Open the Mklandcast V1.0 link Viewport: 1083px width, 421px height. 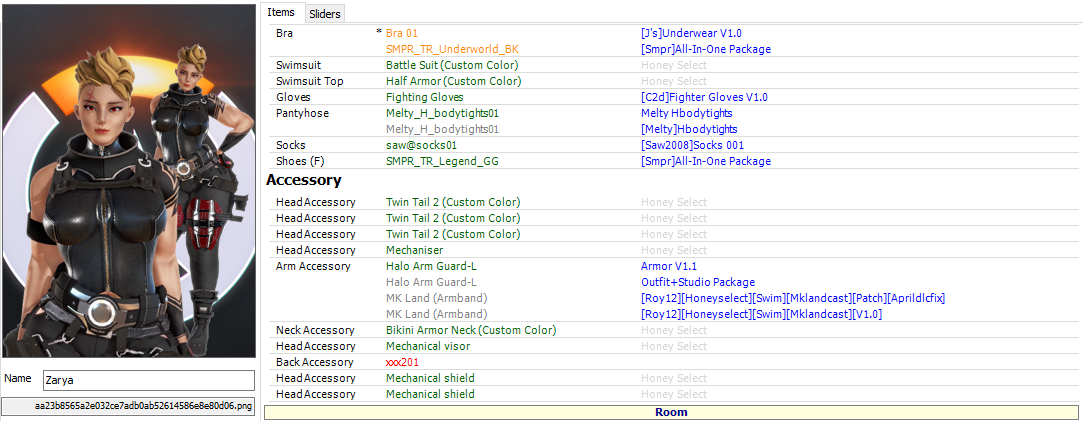pos(761,314)
